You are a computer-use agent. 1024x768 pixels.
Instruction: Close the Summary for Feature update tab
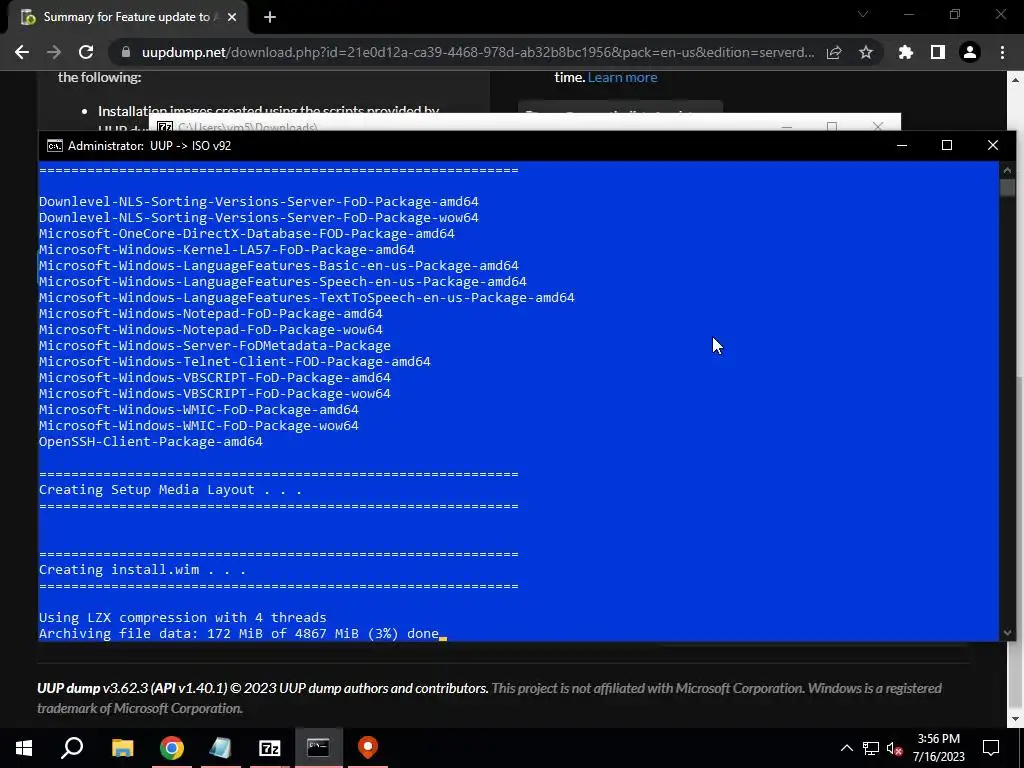click(x=232, y=17)
